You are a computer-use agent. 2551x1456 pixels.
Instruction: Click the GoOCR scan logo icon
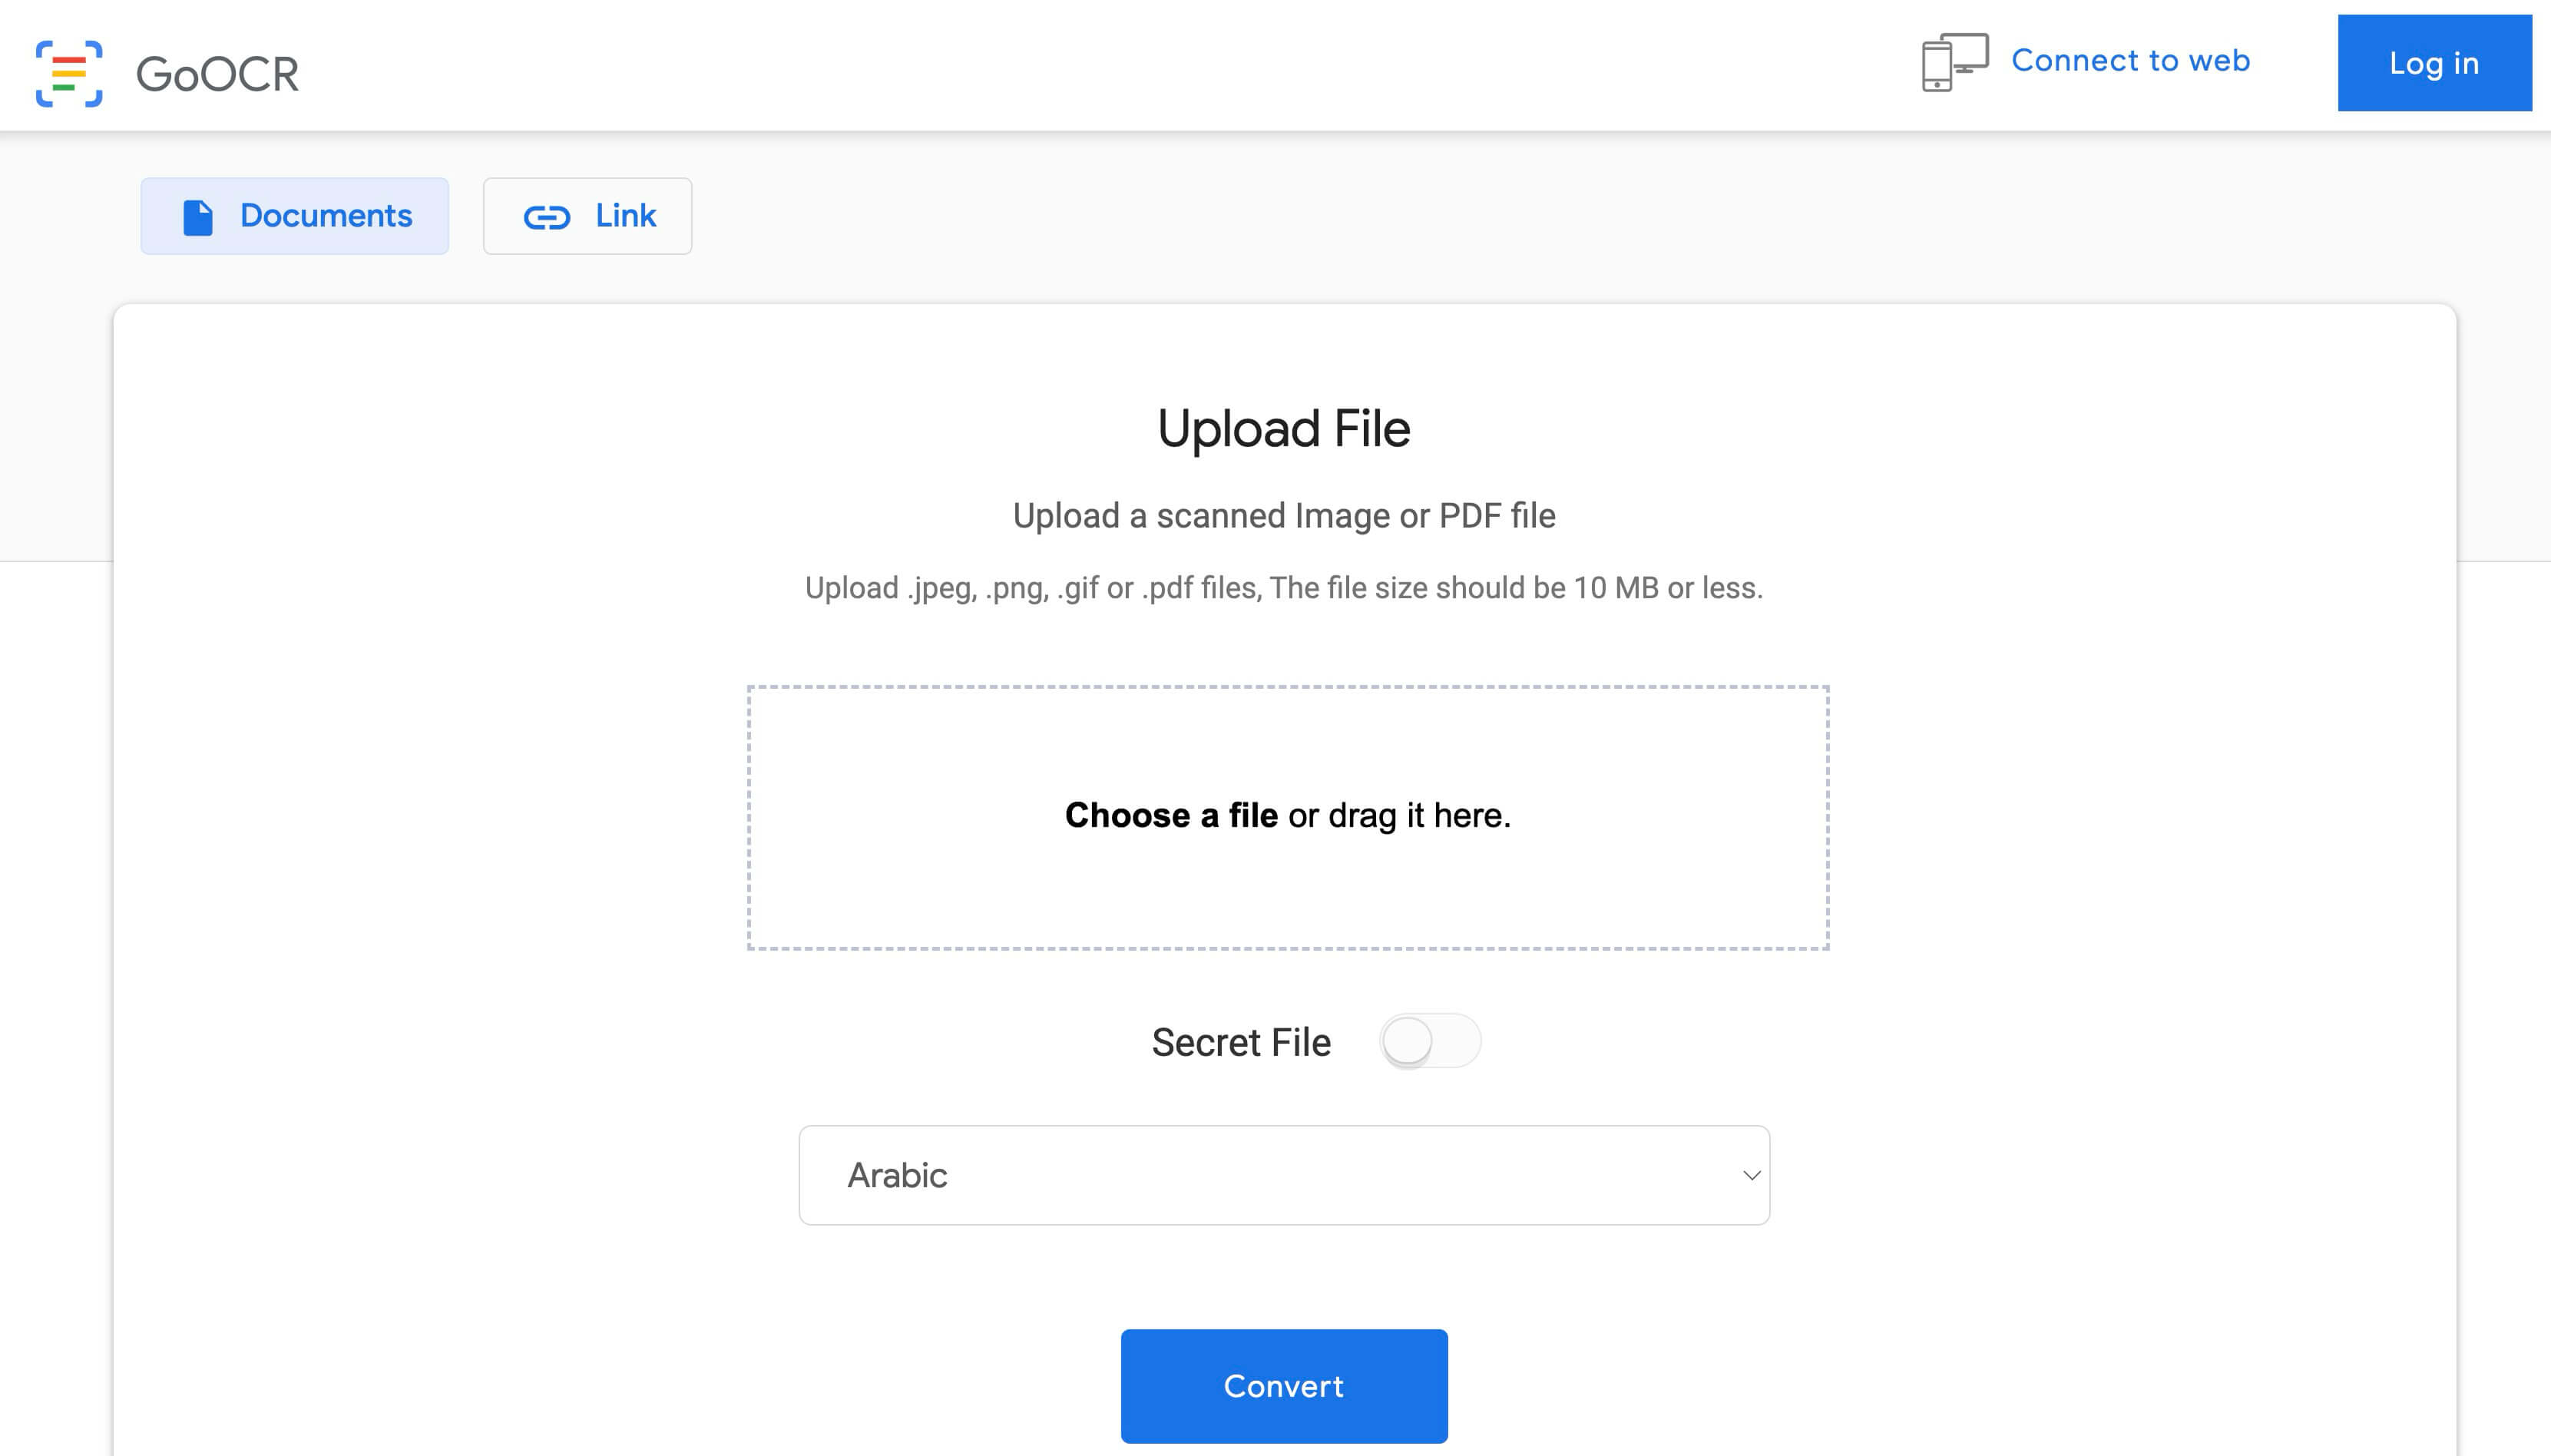point(69,73)
